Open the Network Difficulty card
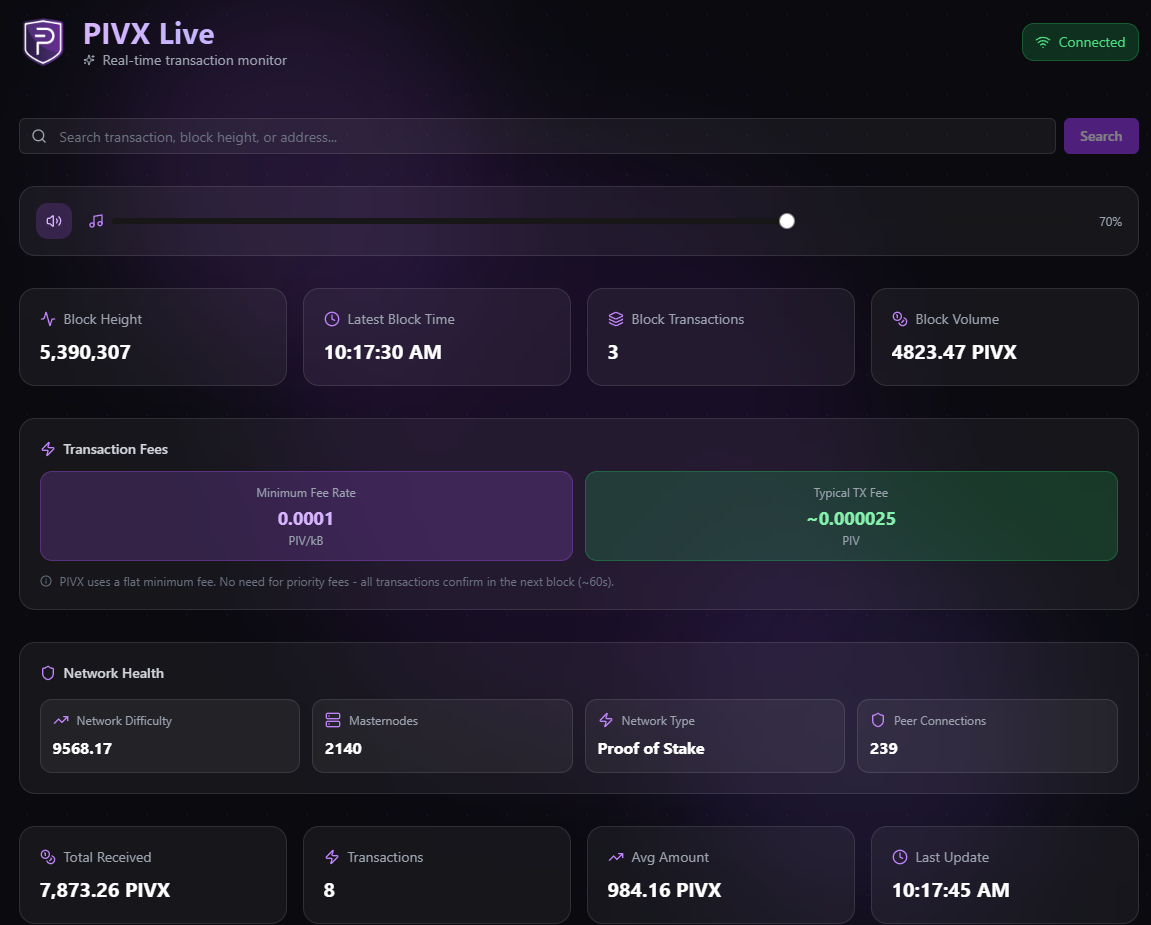Image resolution: width=1151 pixels, height=925 pixels. click(170, 736)
